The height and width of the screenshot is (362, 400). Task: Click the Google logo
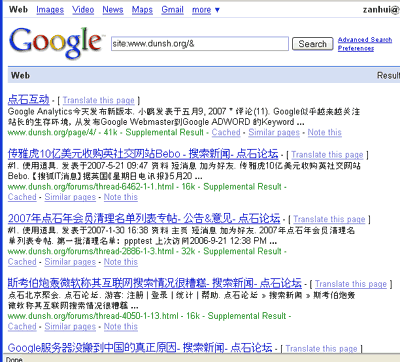[56, 43]
